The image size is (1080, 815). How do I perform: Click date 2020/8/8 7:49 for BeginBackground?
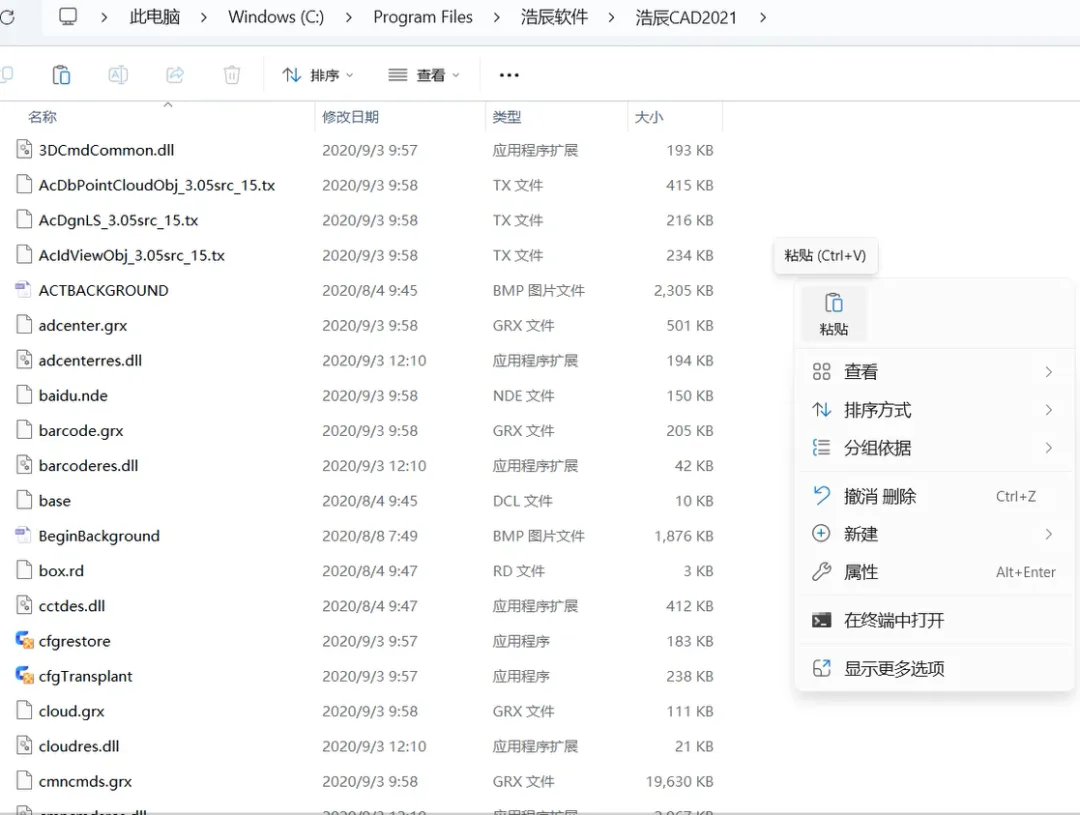(370, 535)
